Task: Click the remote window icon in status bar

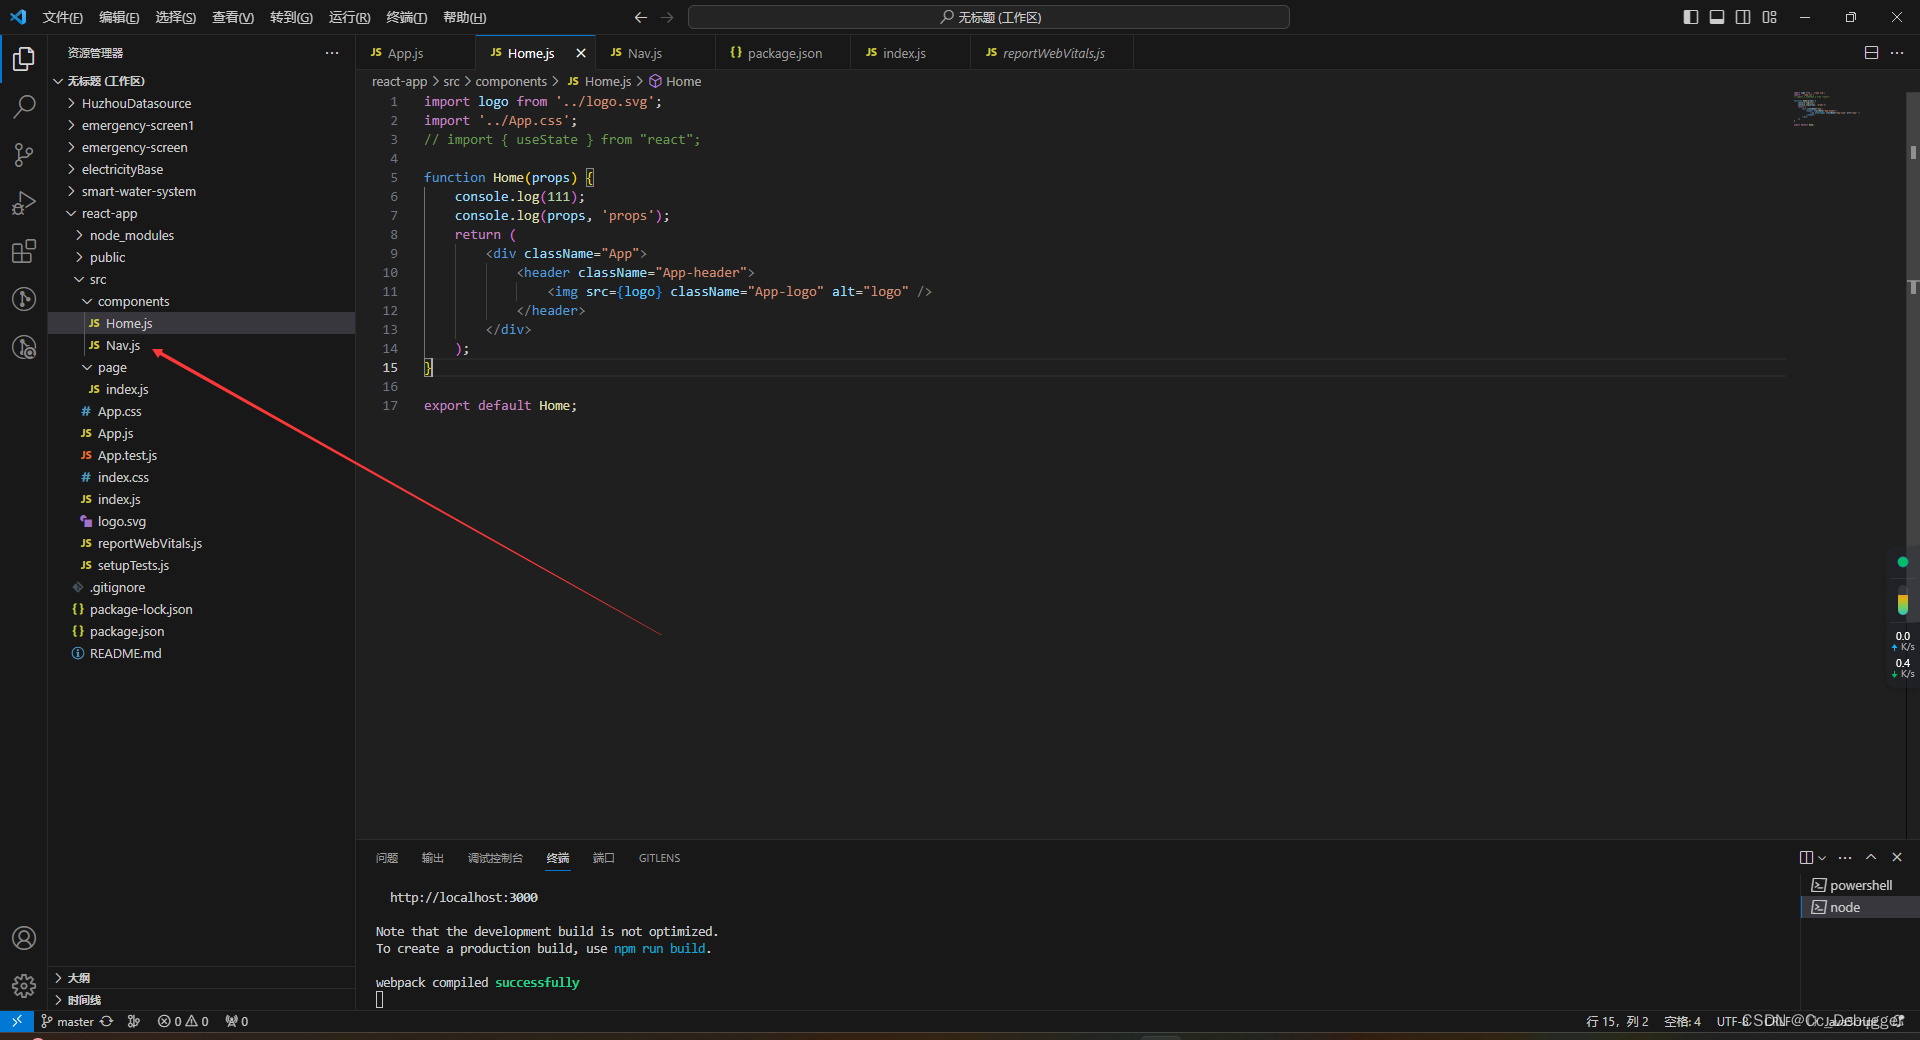Action: [x=17, y=1021]
